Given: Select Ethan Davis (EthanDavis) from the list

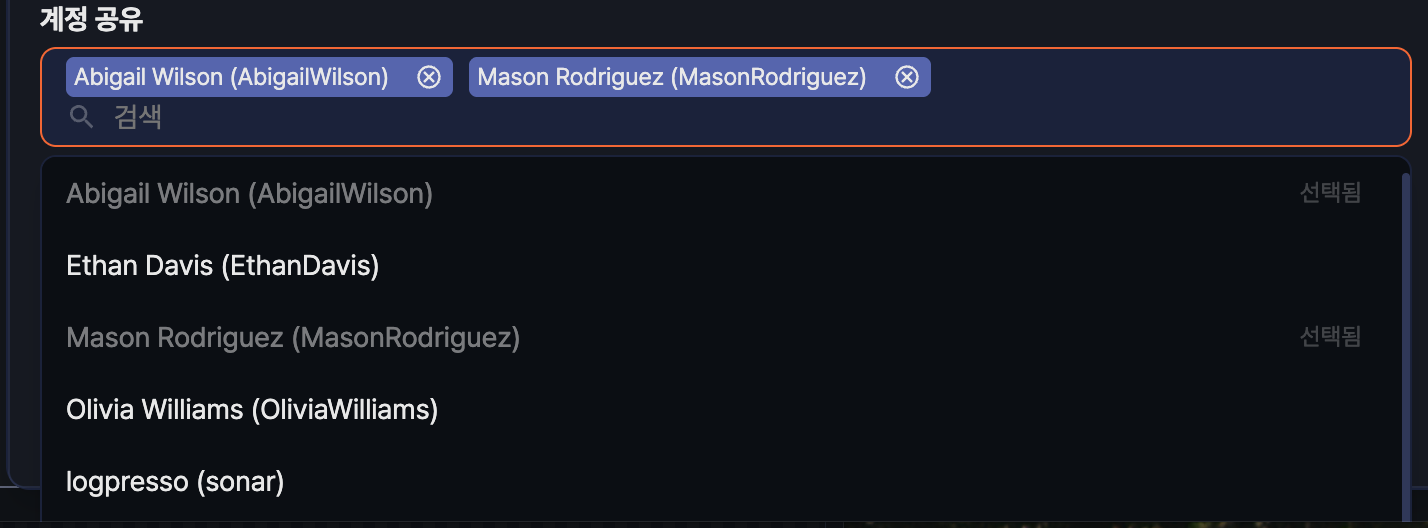Looking at the screenshot, I should coord(222,266).
